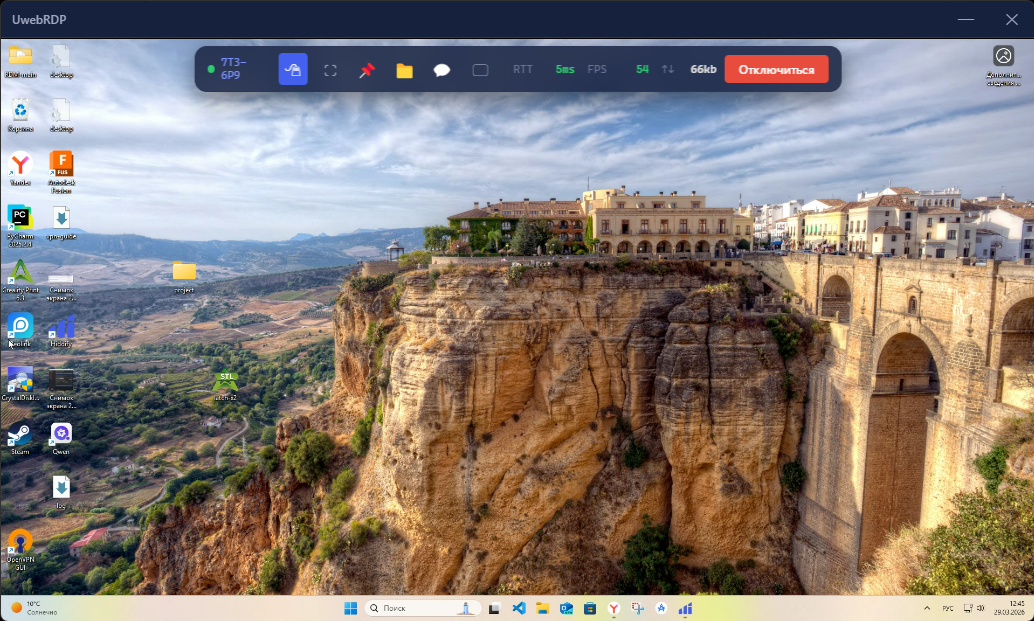Open the Солнечно weather widget

(x=35, y=607)
